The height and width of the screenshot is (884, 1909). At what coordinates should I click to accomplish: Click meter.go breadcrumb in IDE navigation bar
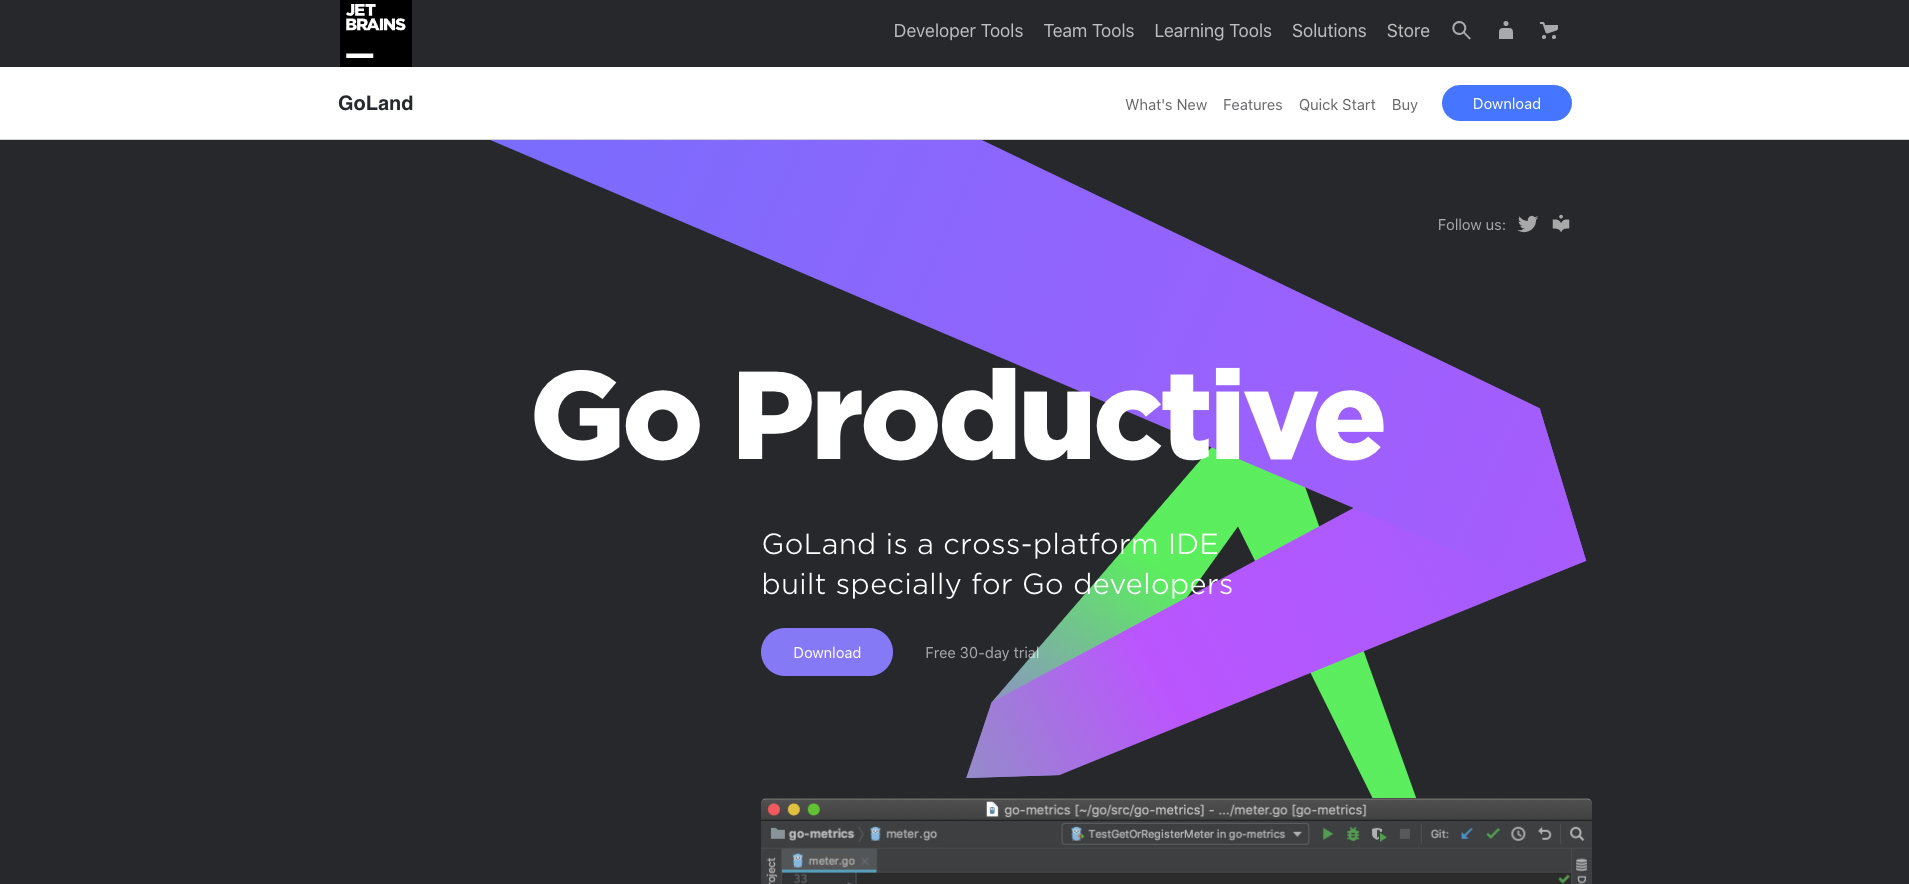pyautogui.click(x=903, y=834)
